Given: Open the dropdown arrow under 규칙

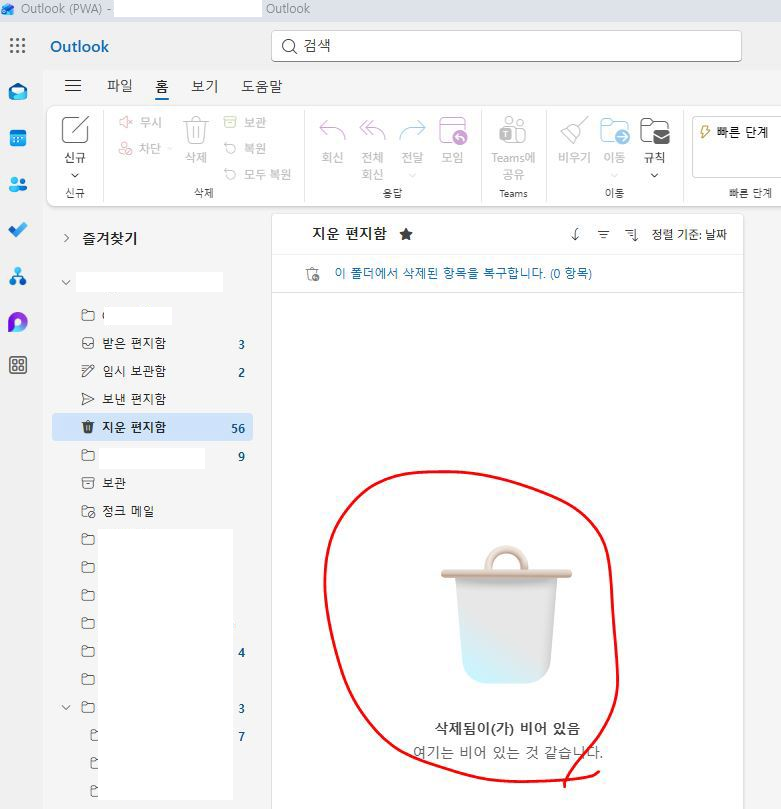Looking at the screenshot, I should tap(654, 175).
